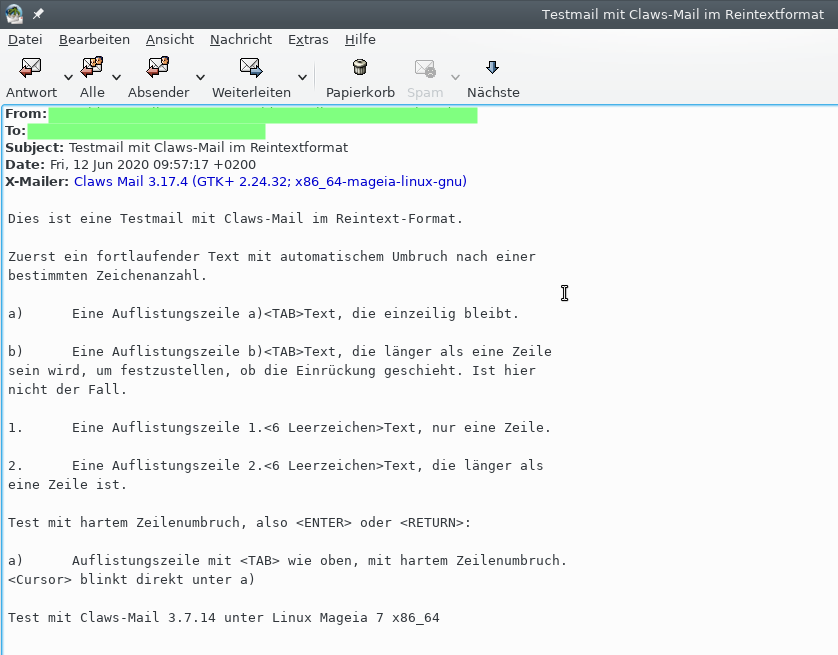Move message to trash with Papierkorb icon
Screen dimensions: 838x655
(360, 67)
